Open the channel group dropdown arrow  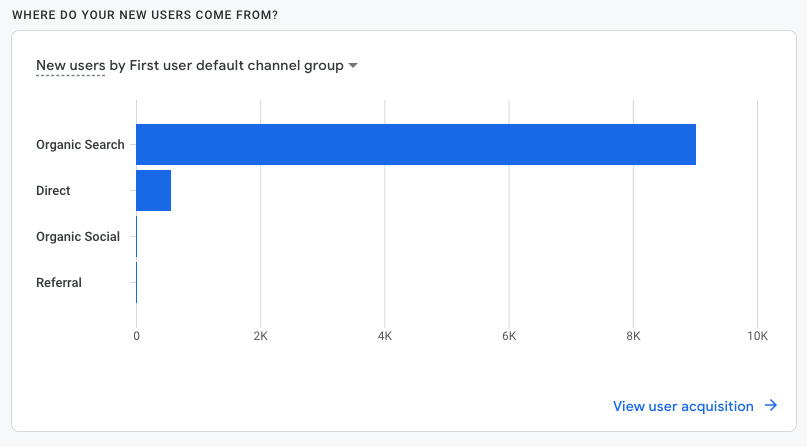(353, 66)
